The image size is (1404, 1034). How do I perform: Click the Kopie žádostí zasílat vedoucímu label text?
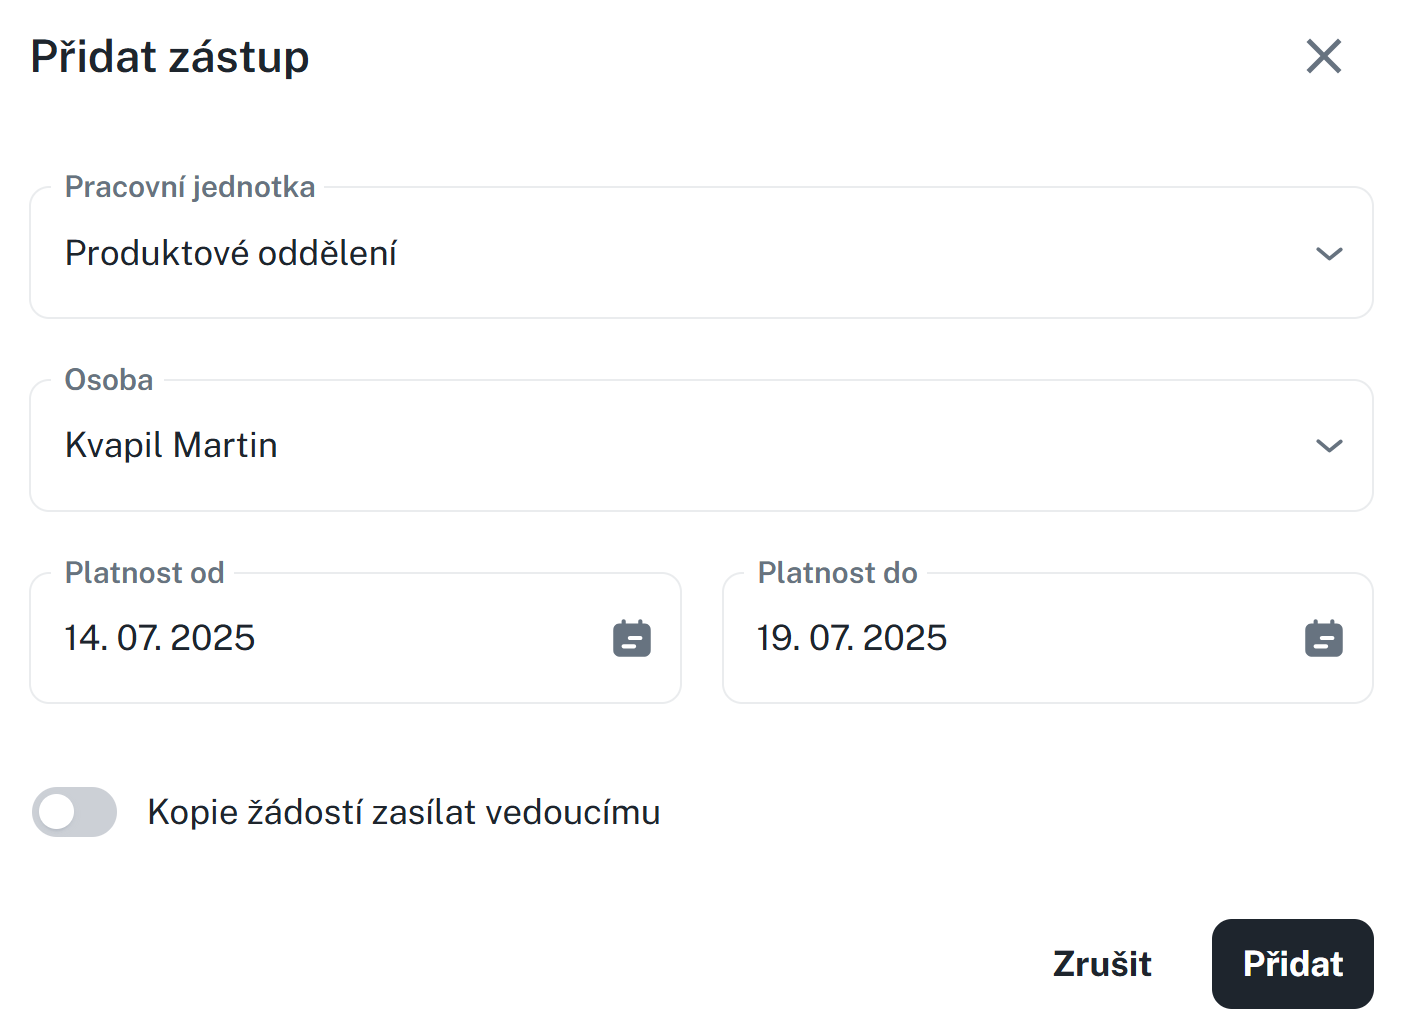[x=403, y=812]
